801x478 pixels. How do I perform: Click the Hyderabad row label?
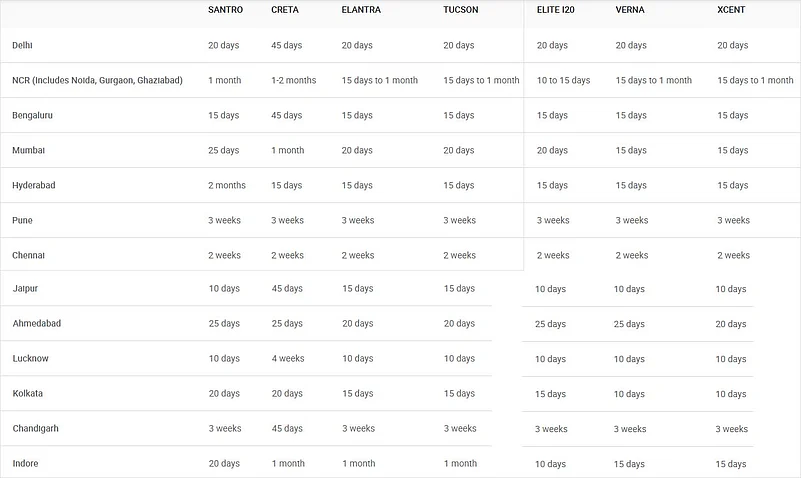pyautogui.click(x=34, y=185)
